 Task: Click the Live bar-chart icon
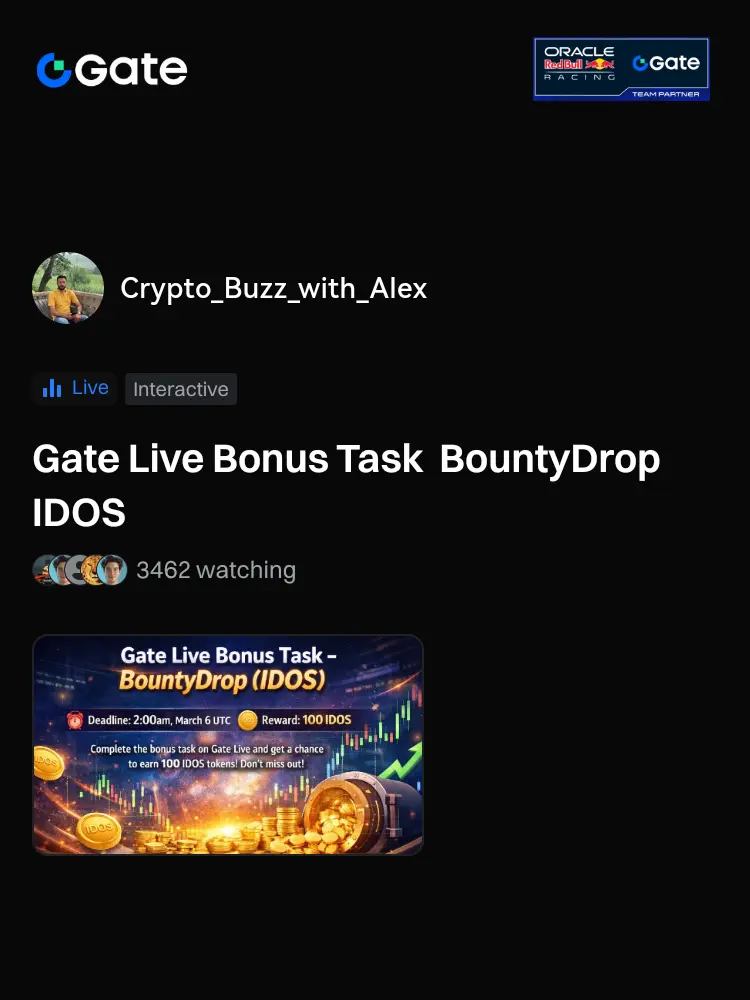(52, 388)
